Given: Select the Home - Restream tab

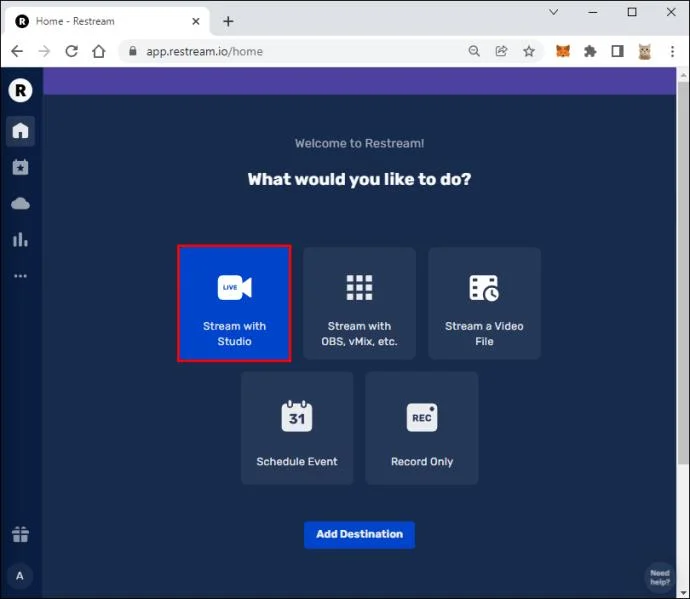Looking at the screenshot, I should pos(107,21).
